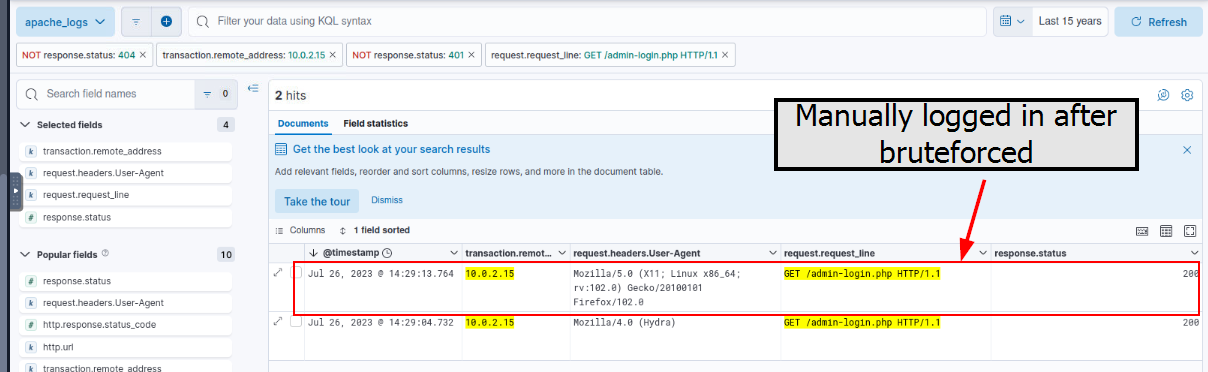Open the NOT response.status: 404 filter pill
This screenshot has height=372, width=1208.
pos(79,55)
